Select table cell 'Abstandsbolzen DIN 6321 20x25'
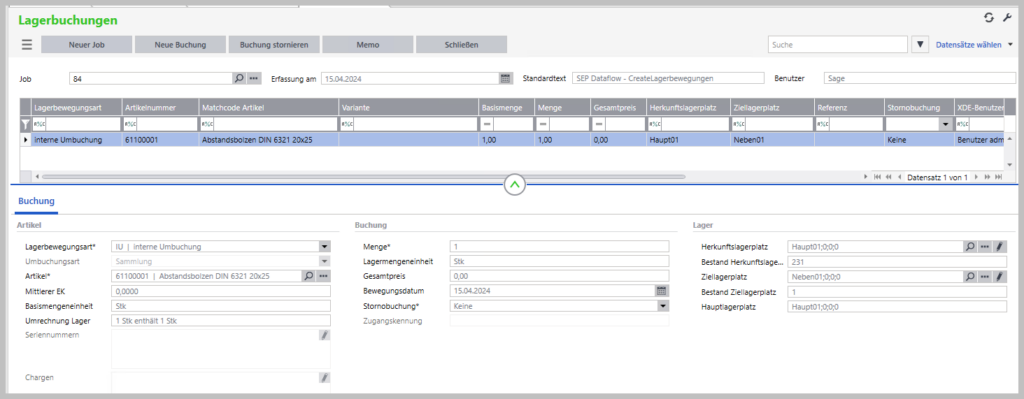 point(268,140)
